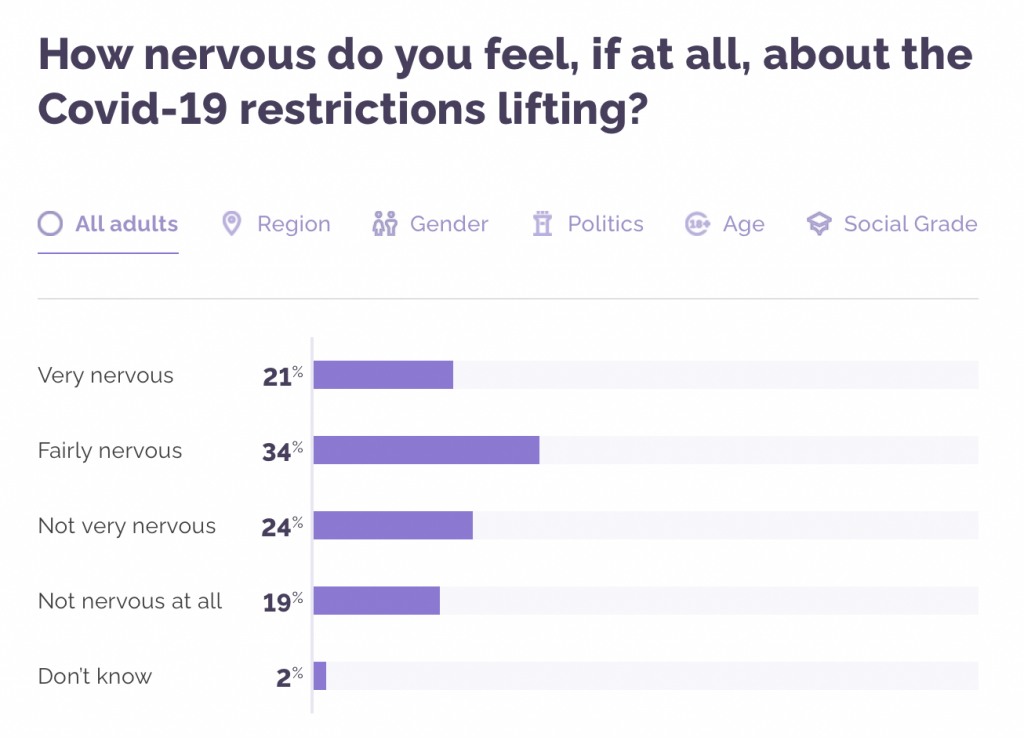
Task: Click the Gender people icon
Action: click(385, 224)
